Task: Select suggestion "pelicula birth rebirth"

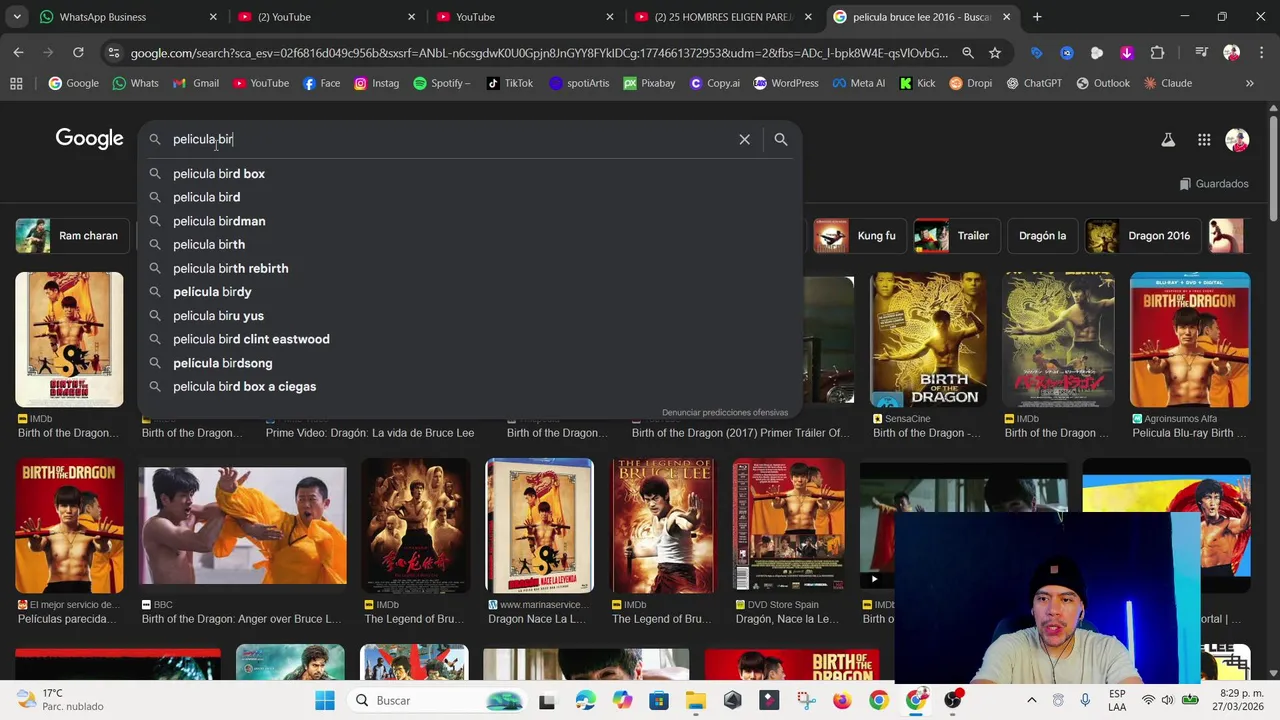Action: point(470,268)
